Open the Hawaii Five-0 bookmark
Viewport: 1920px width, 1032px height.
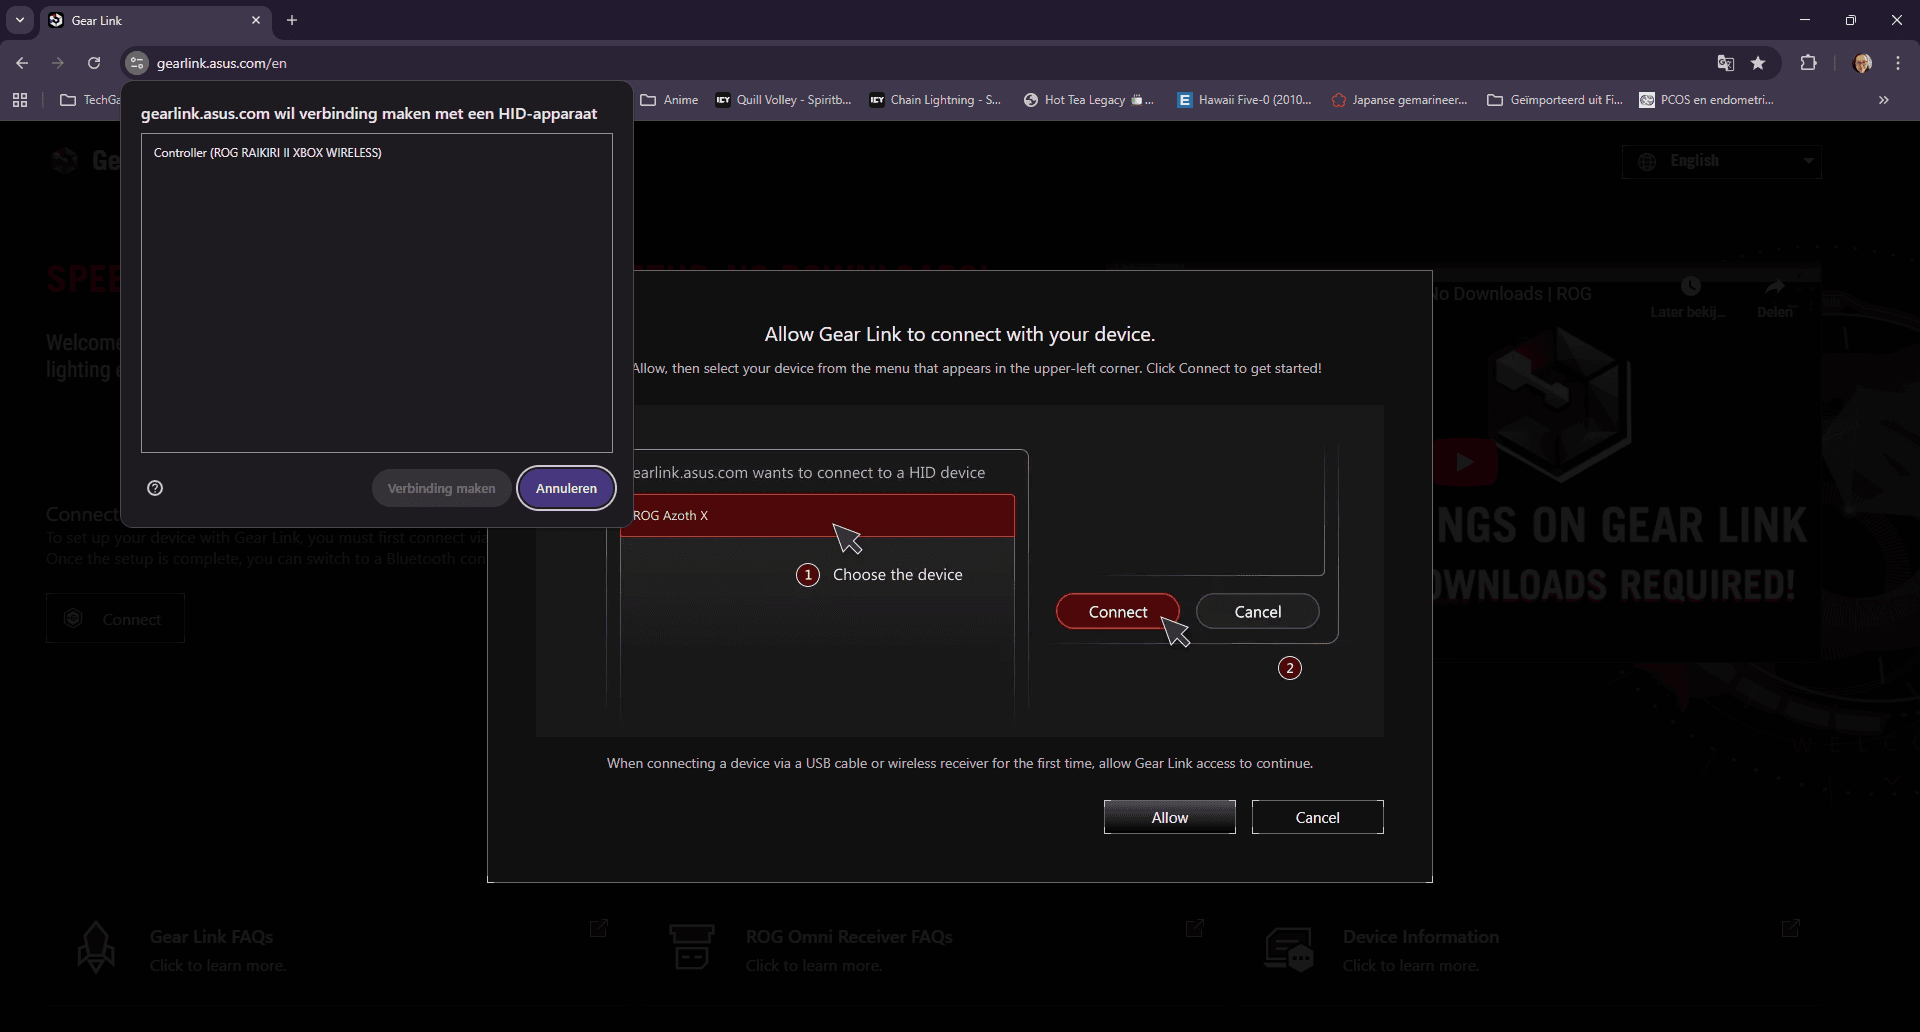(1244, 100)
